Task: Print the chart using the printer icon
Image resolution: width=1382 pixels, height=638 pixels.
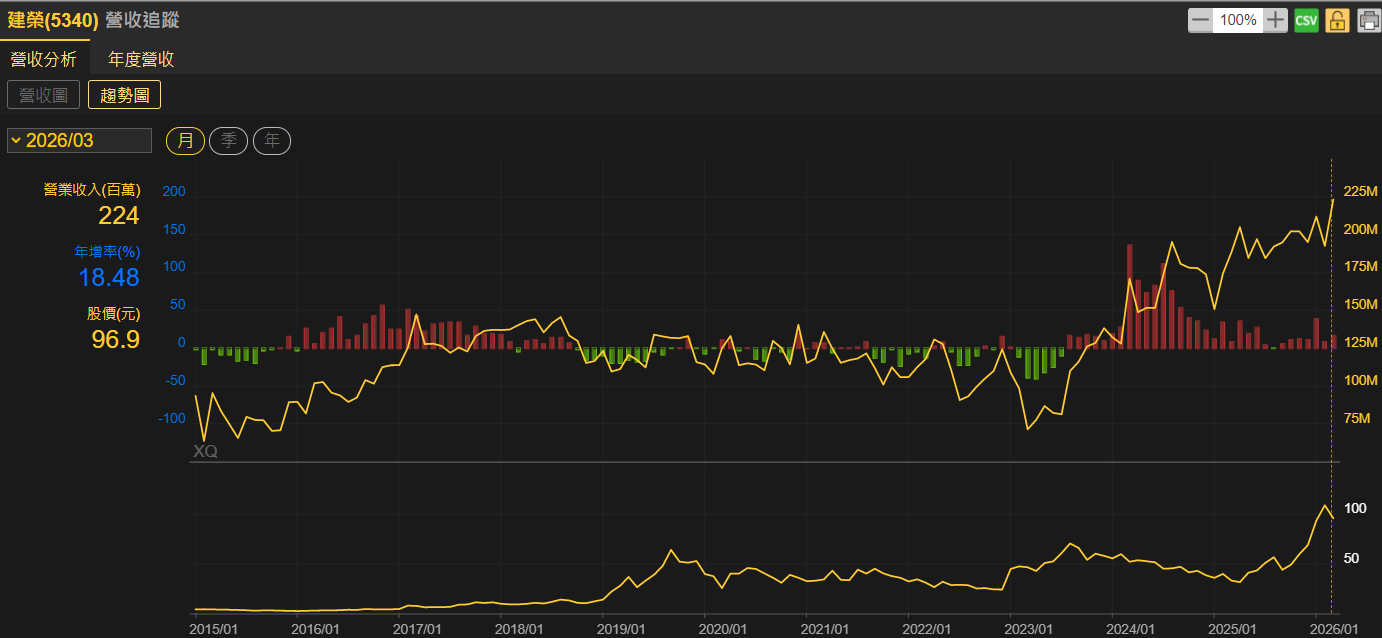Action: pos(1368,20)
